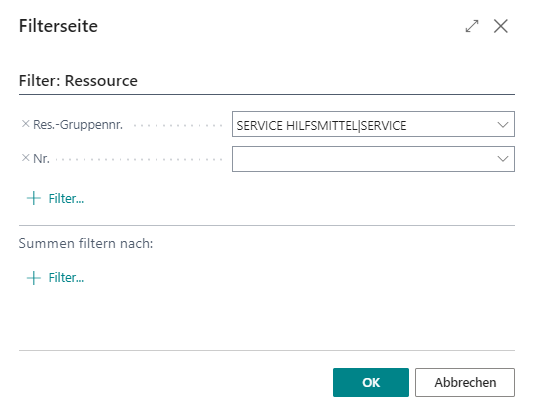Open the Res.-Gruppennr. dropdown chevron
The height and width of the screenshot is (414, 535).
pyautogui.click(x=503, y=125)
